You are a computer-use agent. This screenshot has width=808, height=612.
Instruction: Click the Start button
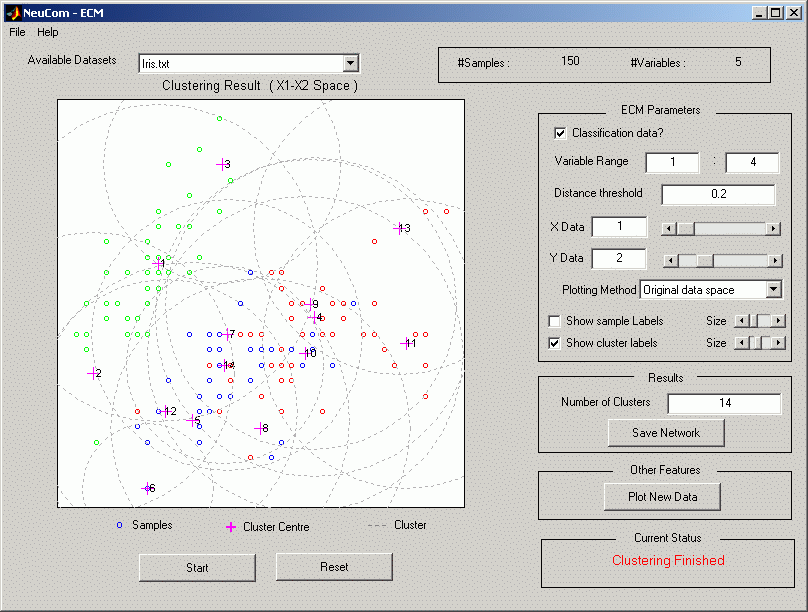point(197,568)
